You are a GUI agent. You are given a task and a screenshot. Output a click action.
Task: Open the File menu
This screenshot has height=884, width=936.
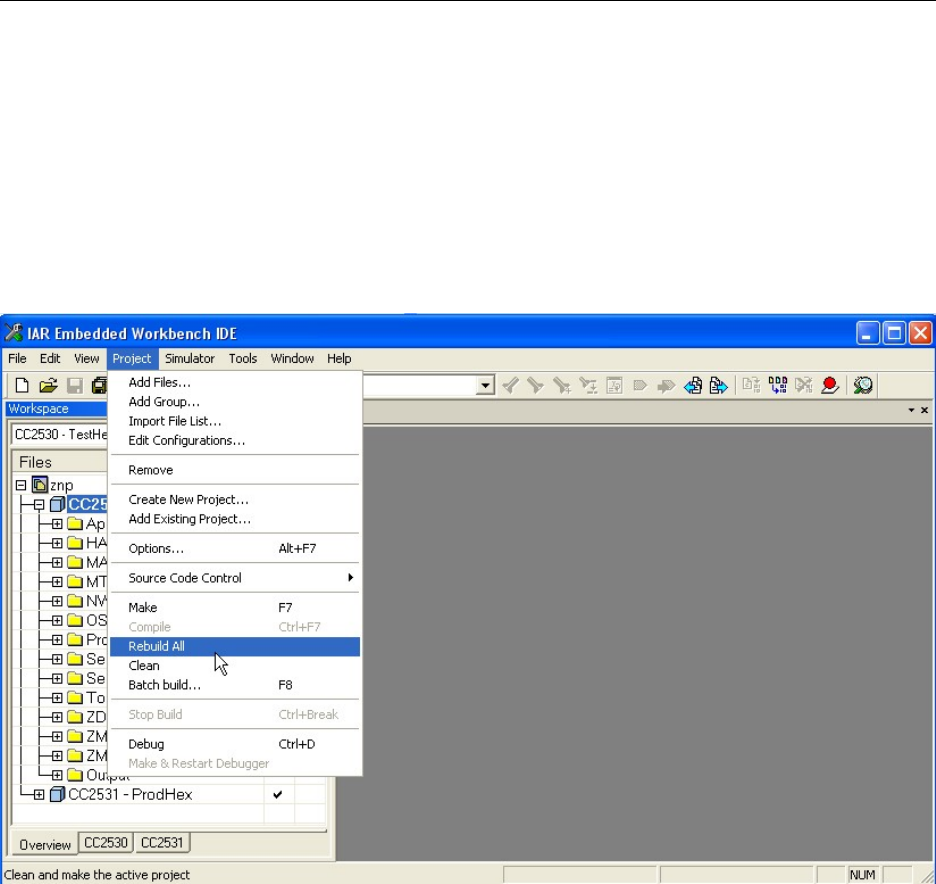[17, 359]
